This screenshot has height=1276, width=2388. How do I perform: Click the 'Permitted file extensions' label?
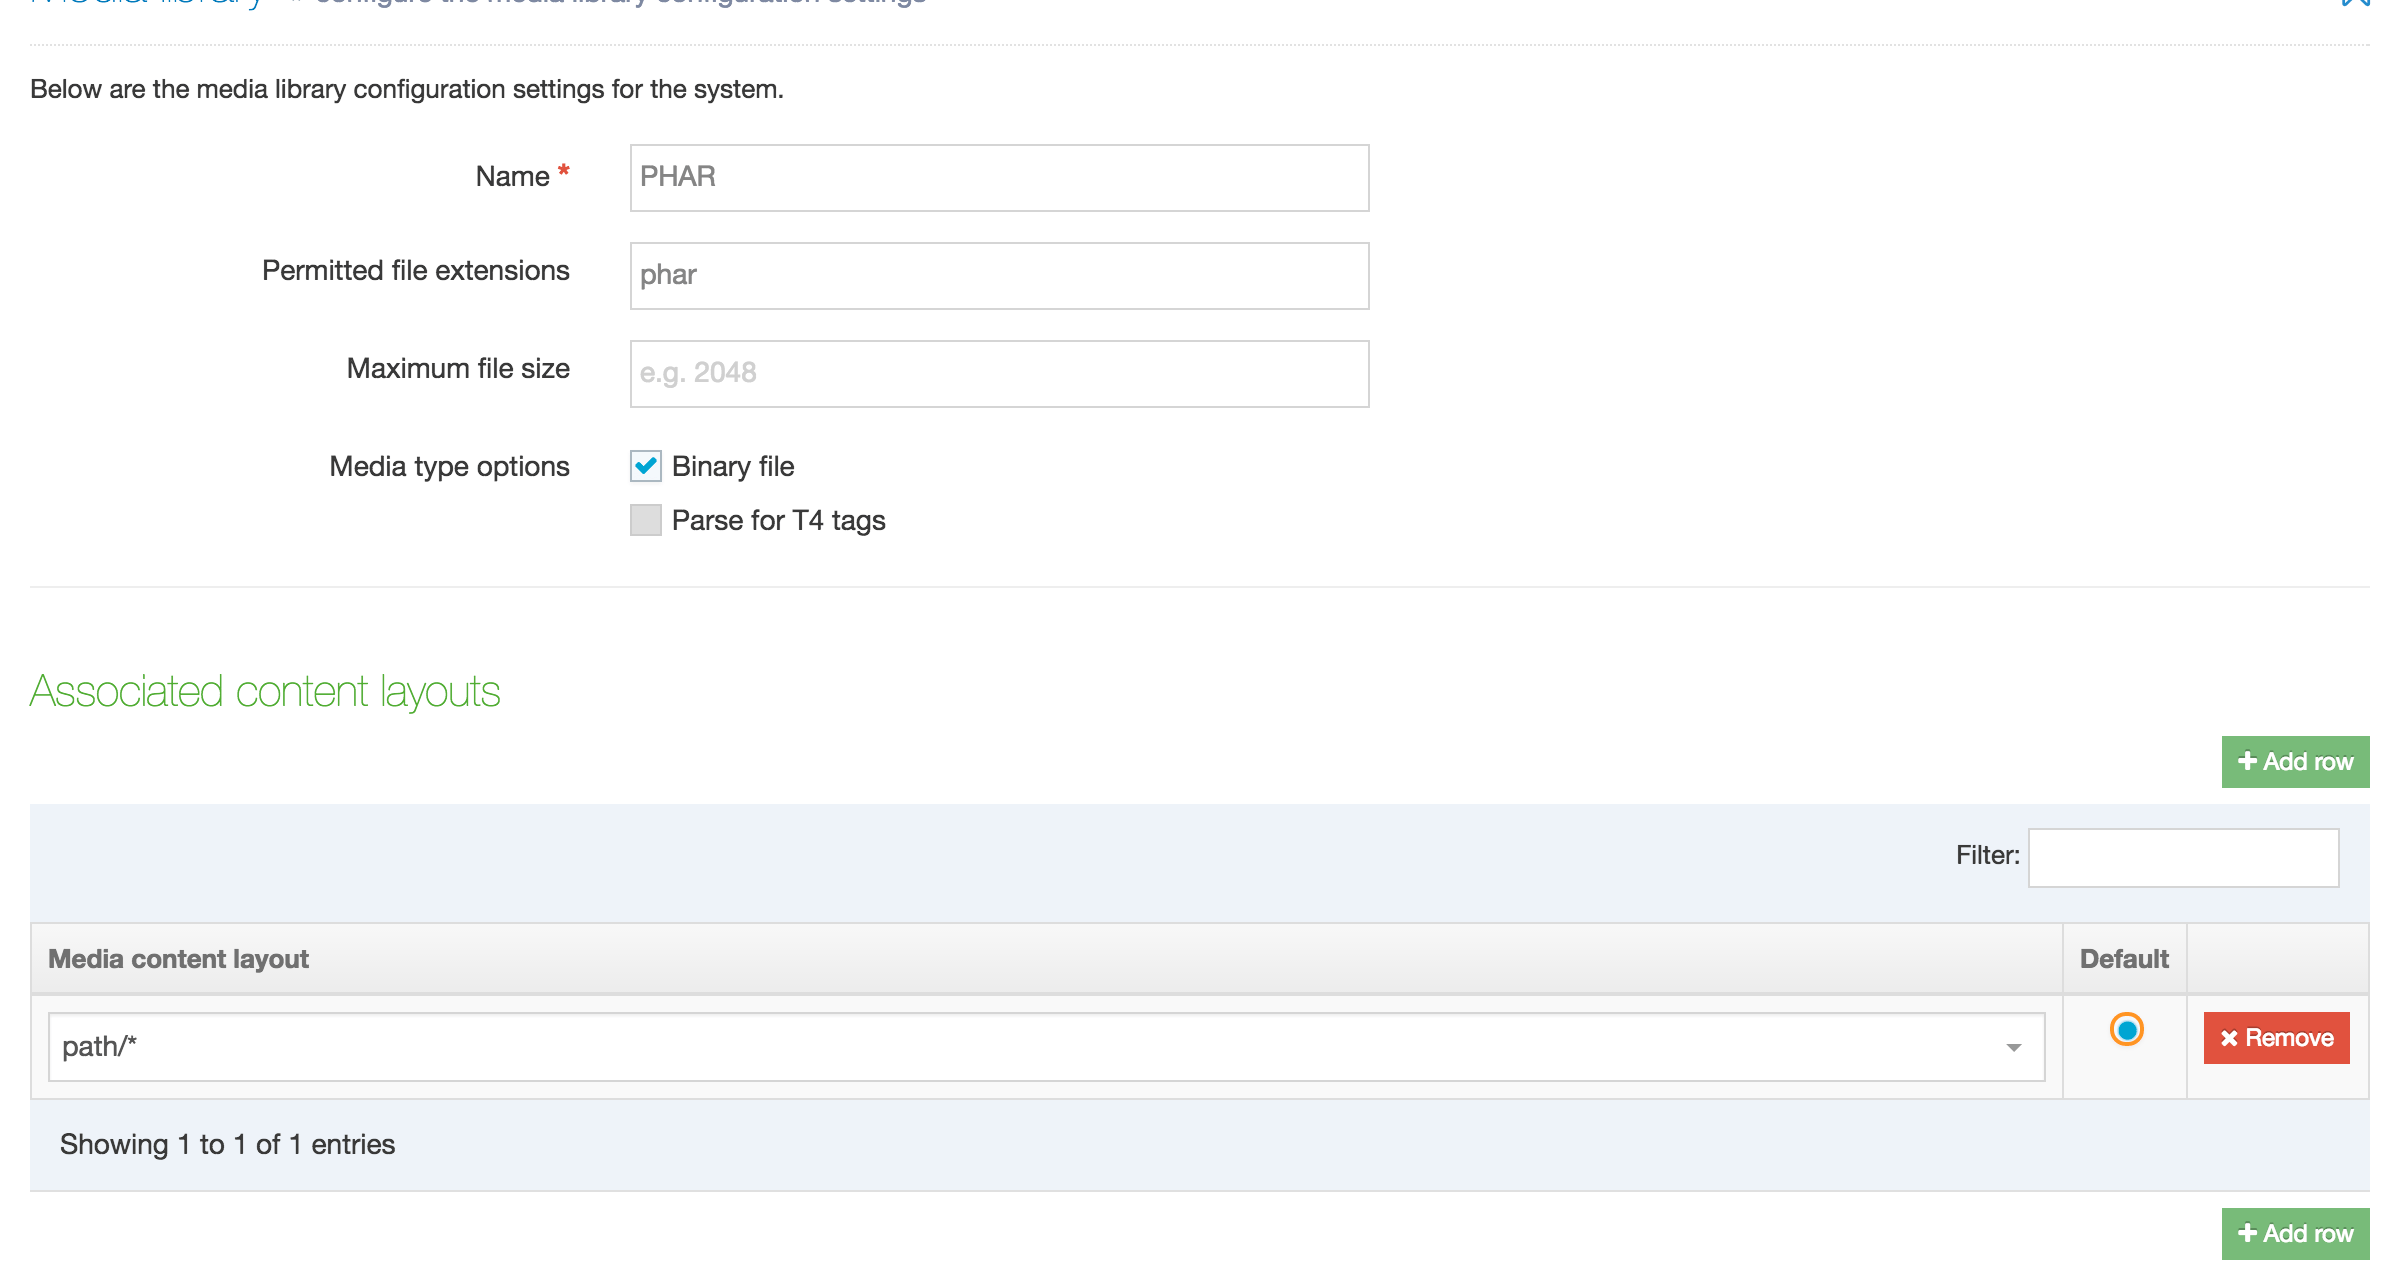415,270
